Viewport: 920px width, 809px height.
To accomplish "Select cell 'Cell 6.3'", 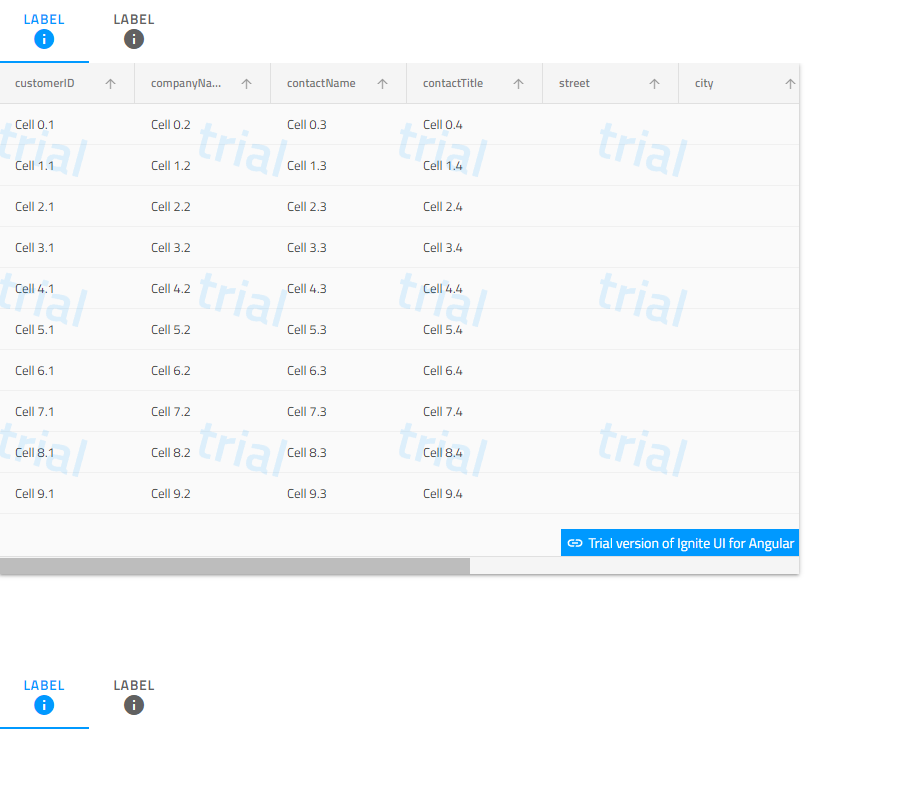I will click(339, 371).
